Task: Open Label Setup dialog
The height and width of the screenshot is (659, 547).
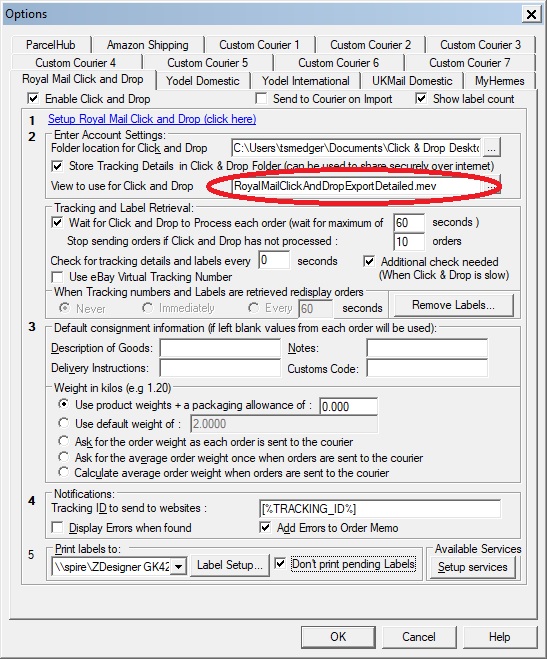Action: [x=229, y=565]
